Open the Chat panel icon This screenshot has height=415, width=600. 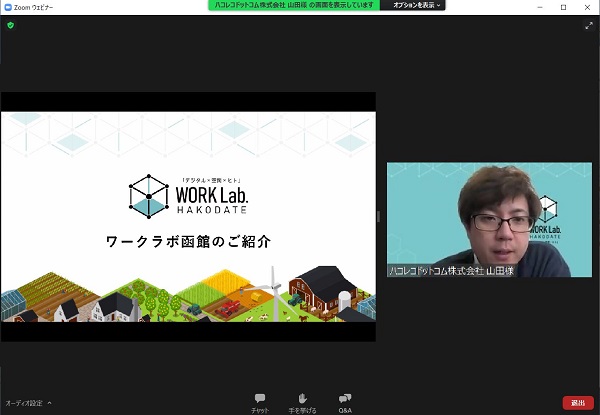(260, 399)
